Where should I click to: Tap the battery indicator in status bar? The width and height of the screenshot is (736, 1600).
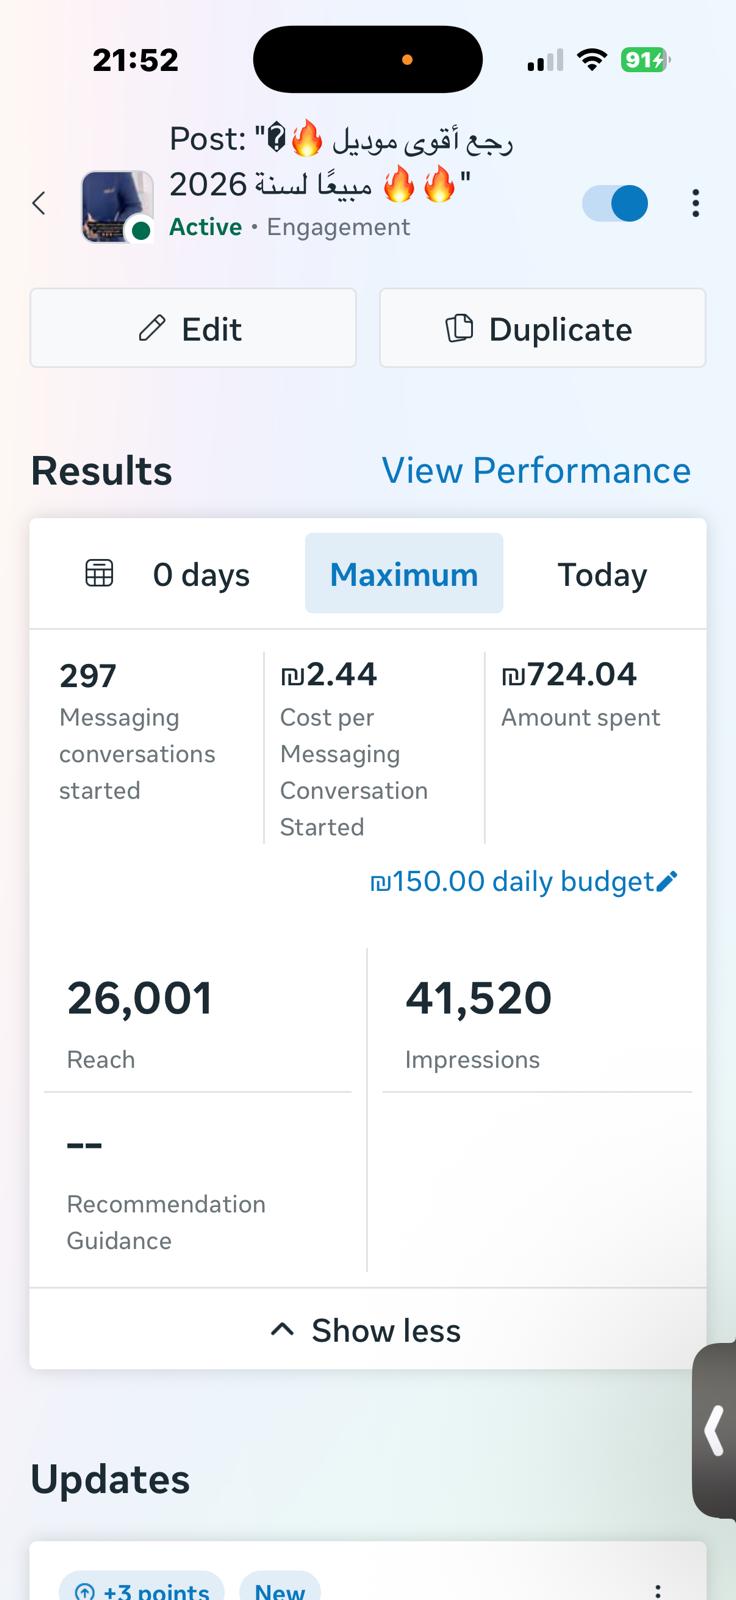click(645, 61)
